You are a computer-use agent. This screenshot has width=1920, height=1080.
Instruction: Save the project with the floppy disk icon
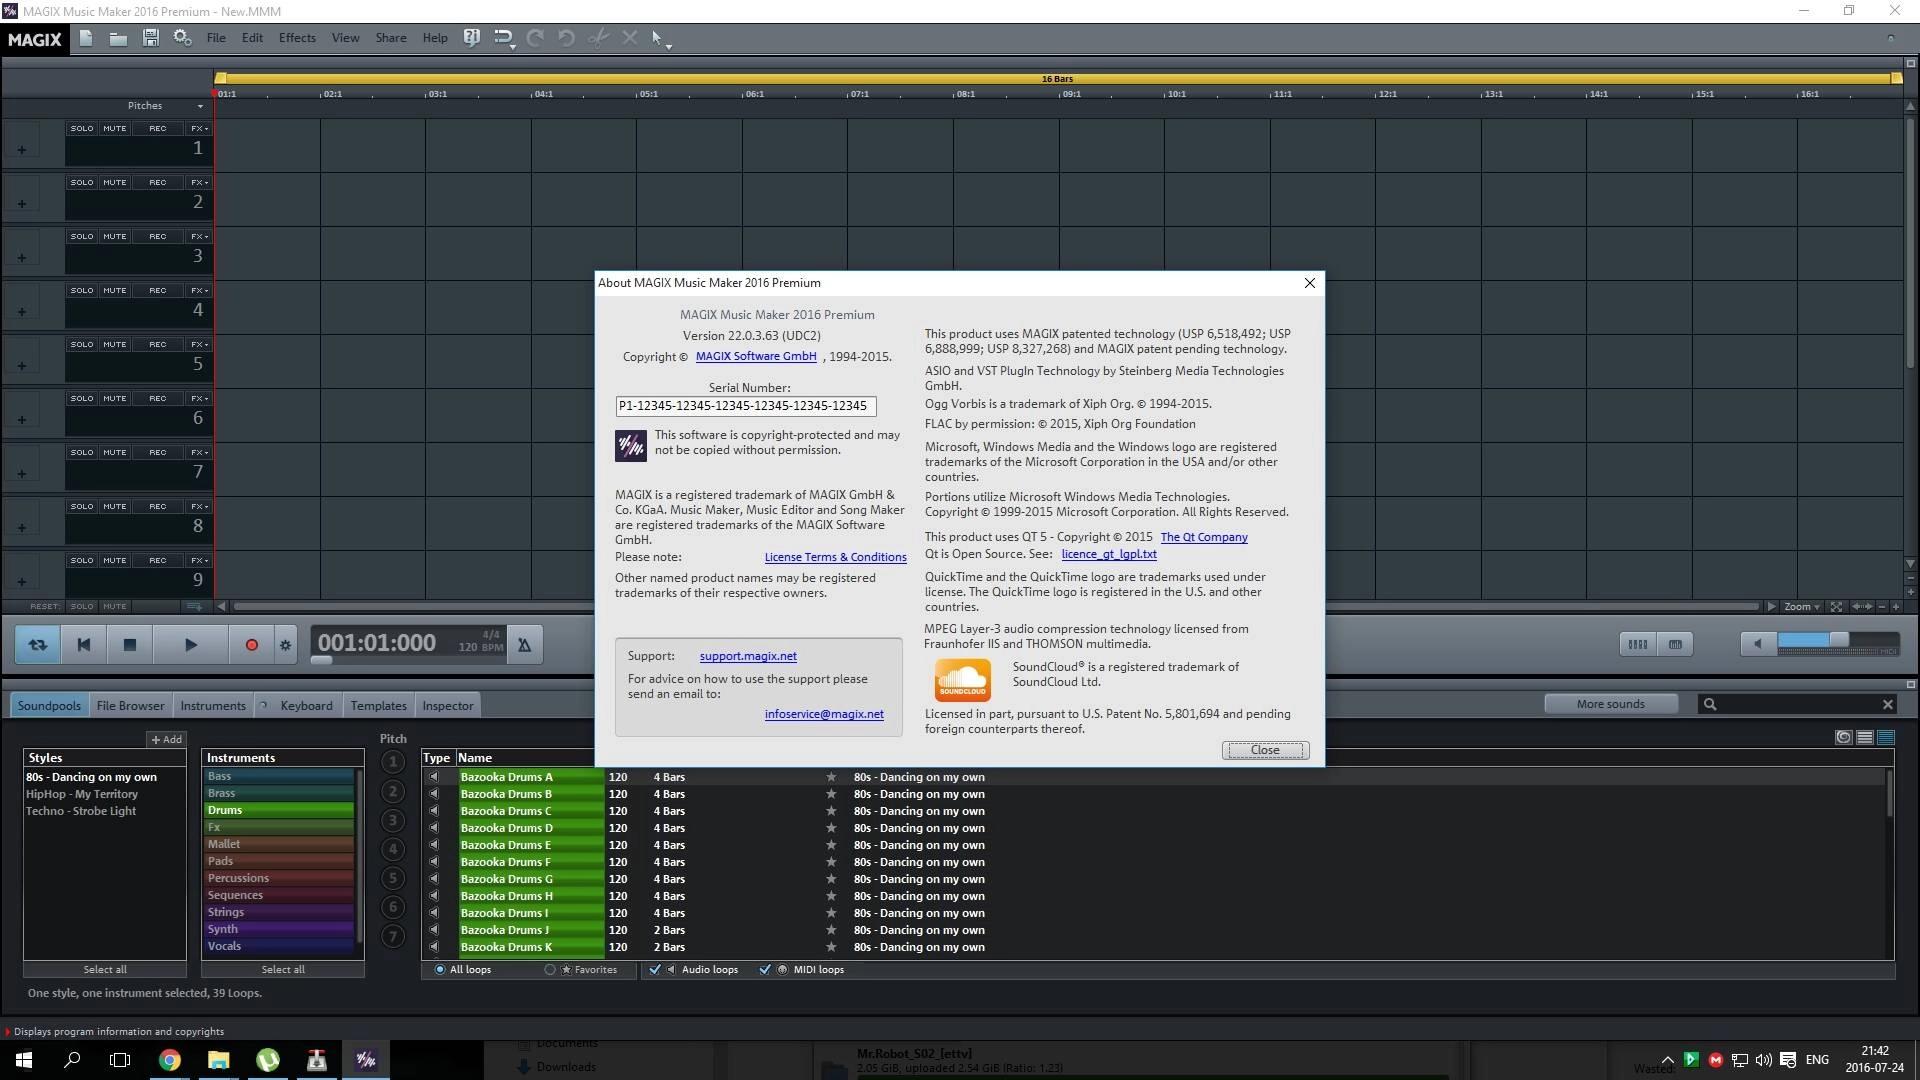151,38
